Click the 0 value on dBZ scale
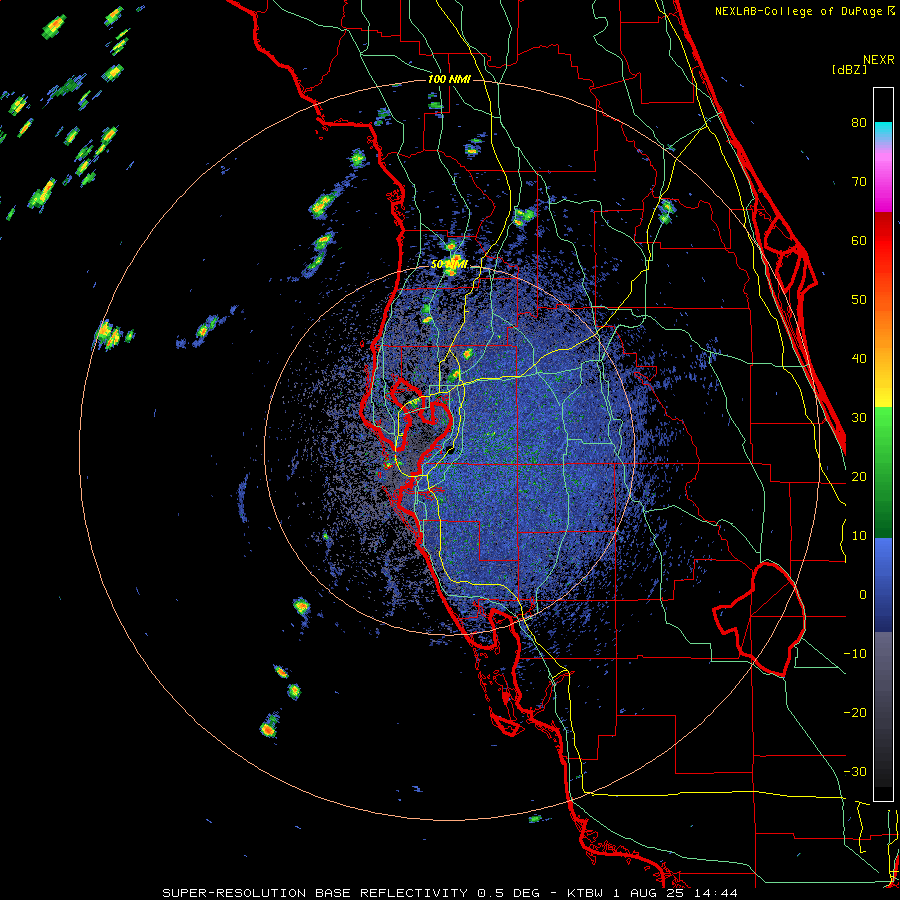Screen dimensions: 900x900 [863, 595]
